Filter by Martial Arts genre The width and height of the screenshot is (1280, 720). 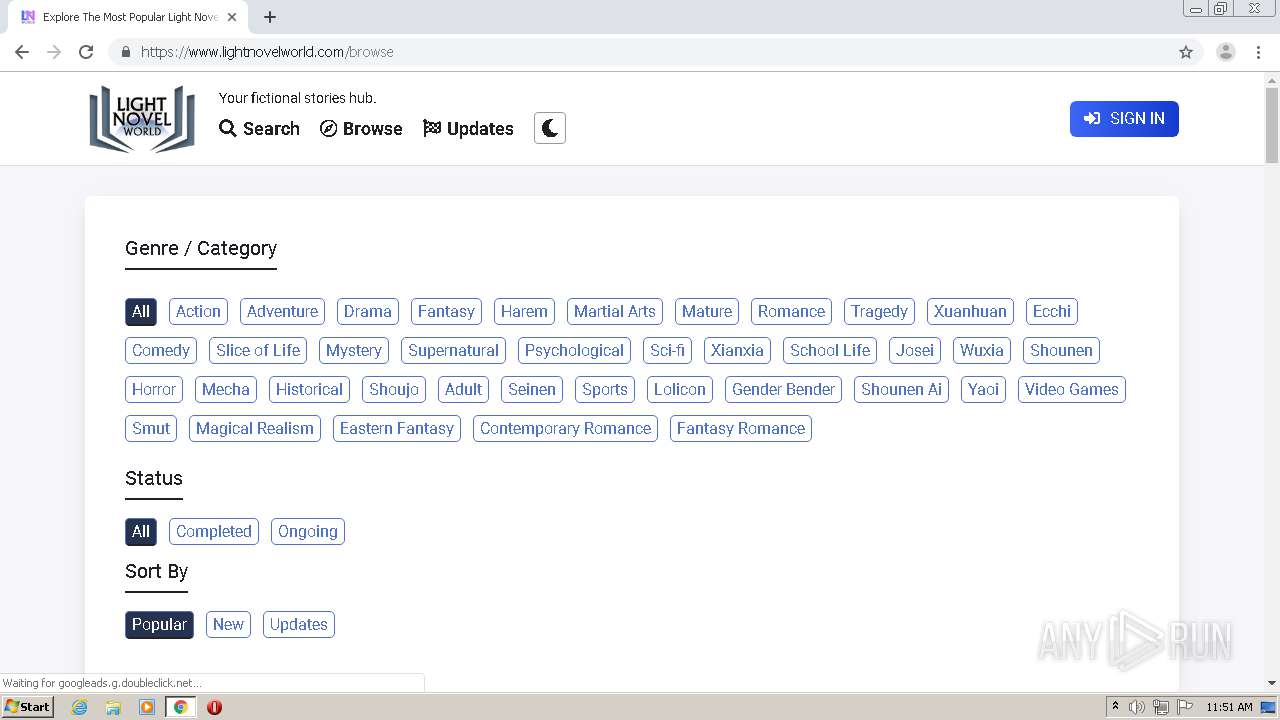coord(615,311)
